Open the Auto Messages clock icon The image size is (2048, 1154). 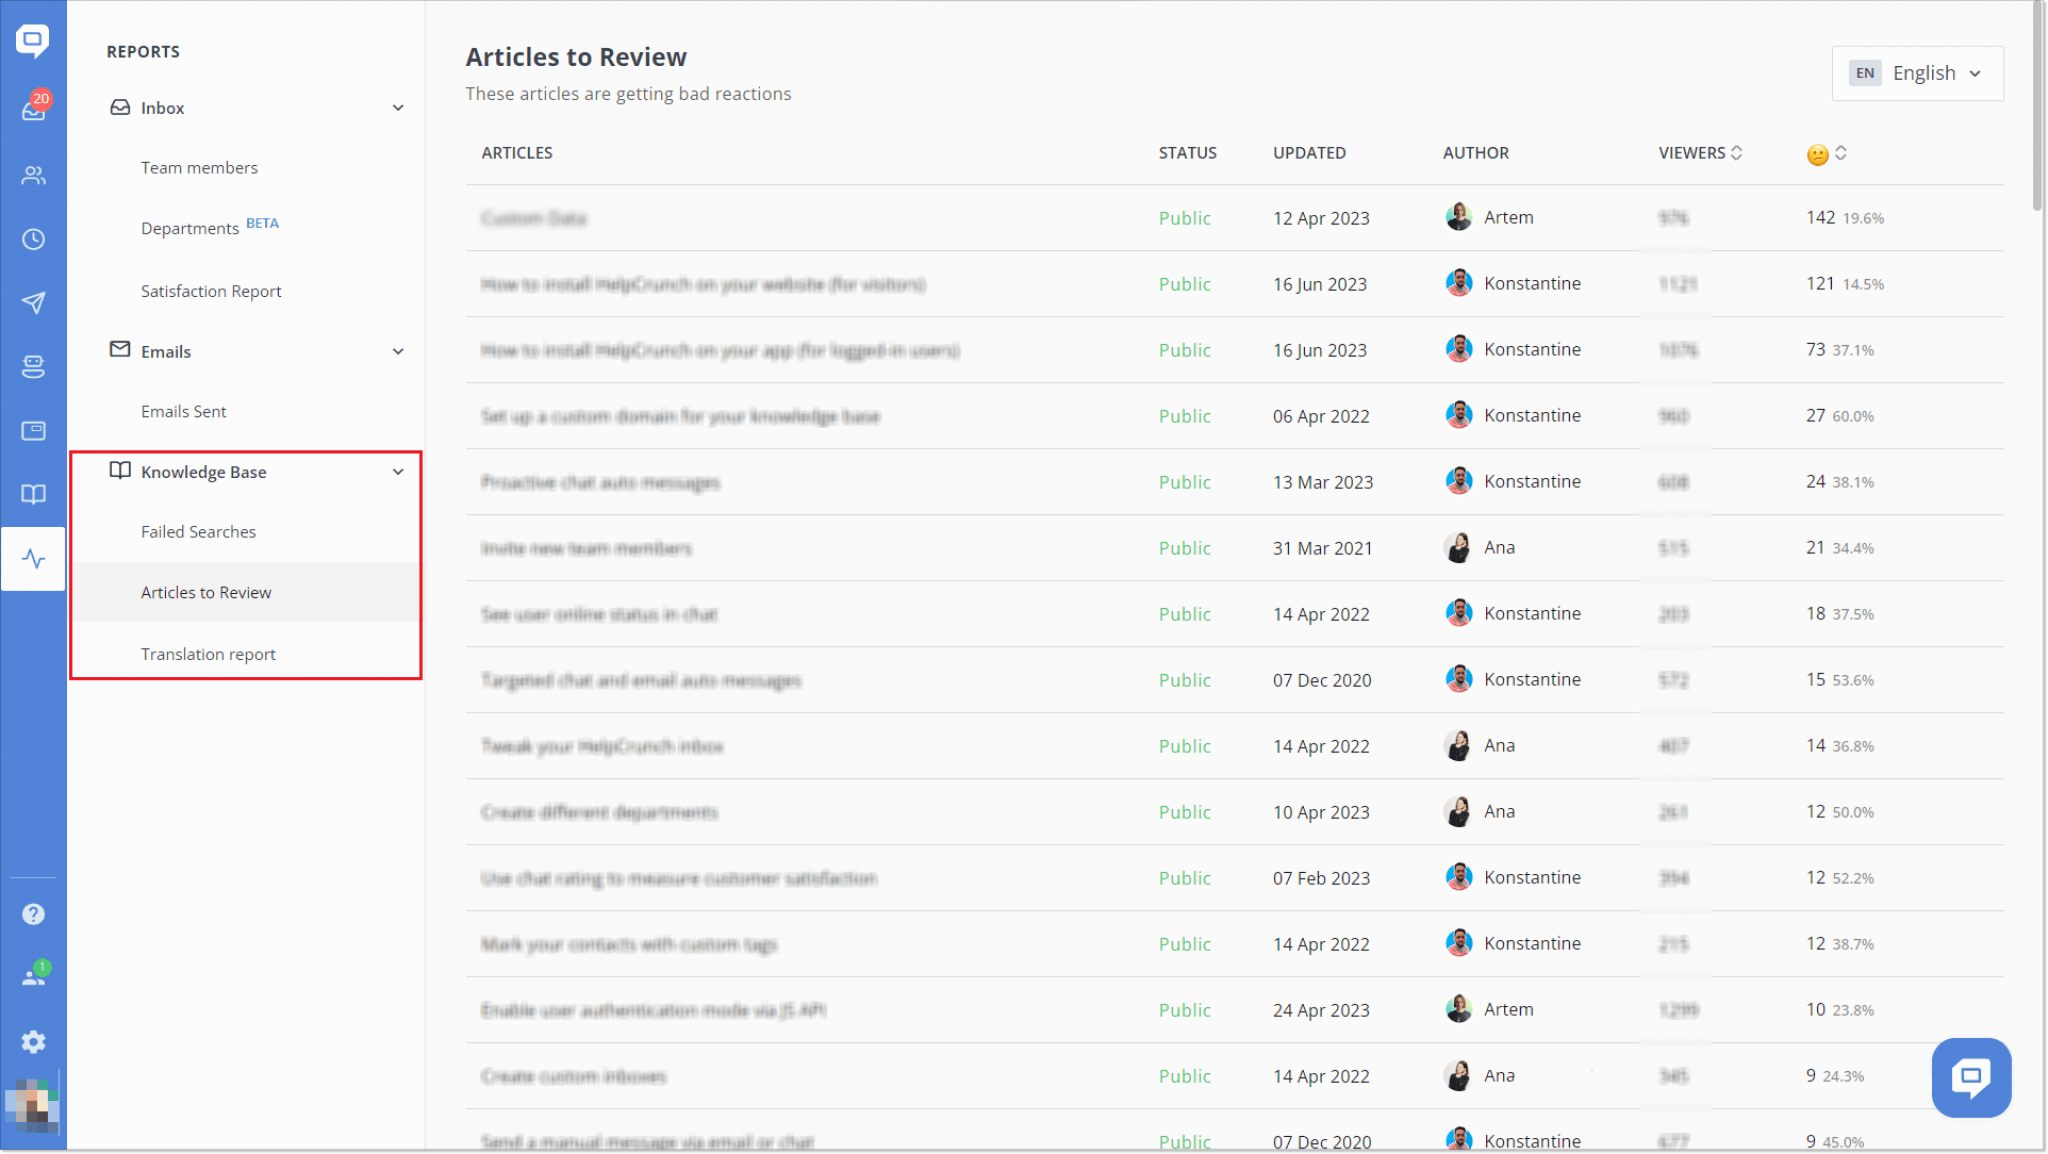[x=34, y=240]
